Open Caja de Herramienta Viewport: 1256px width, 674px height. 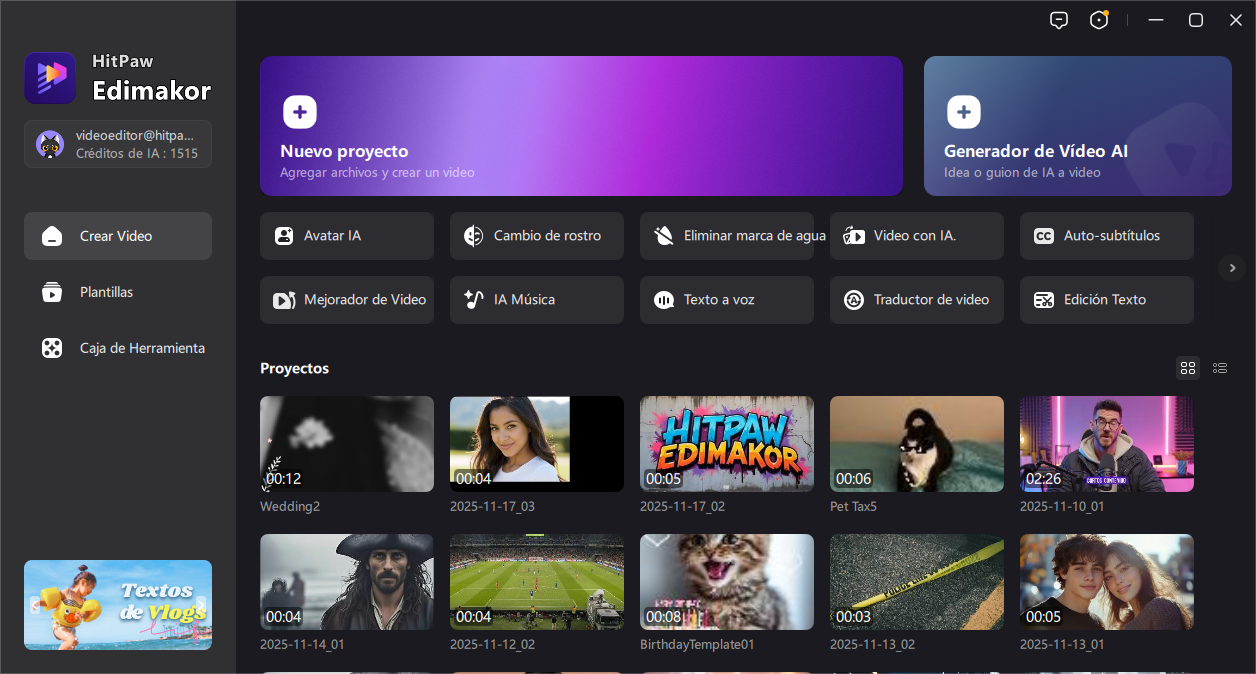(x=117, y=348)
